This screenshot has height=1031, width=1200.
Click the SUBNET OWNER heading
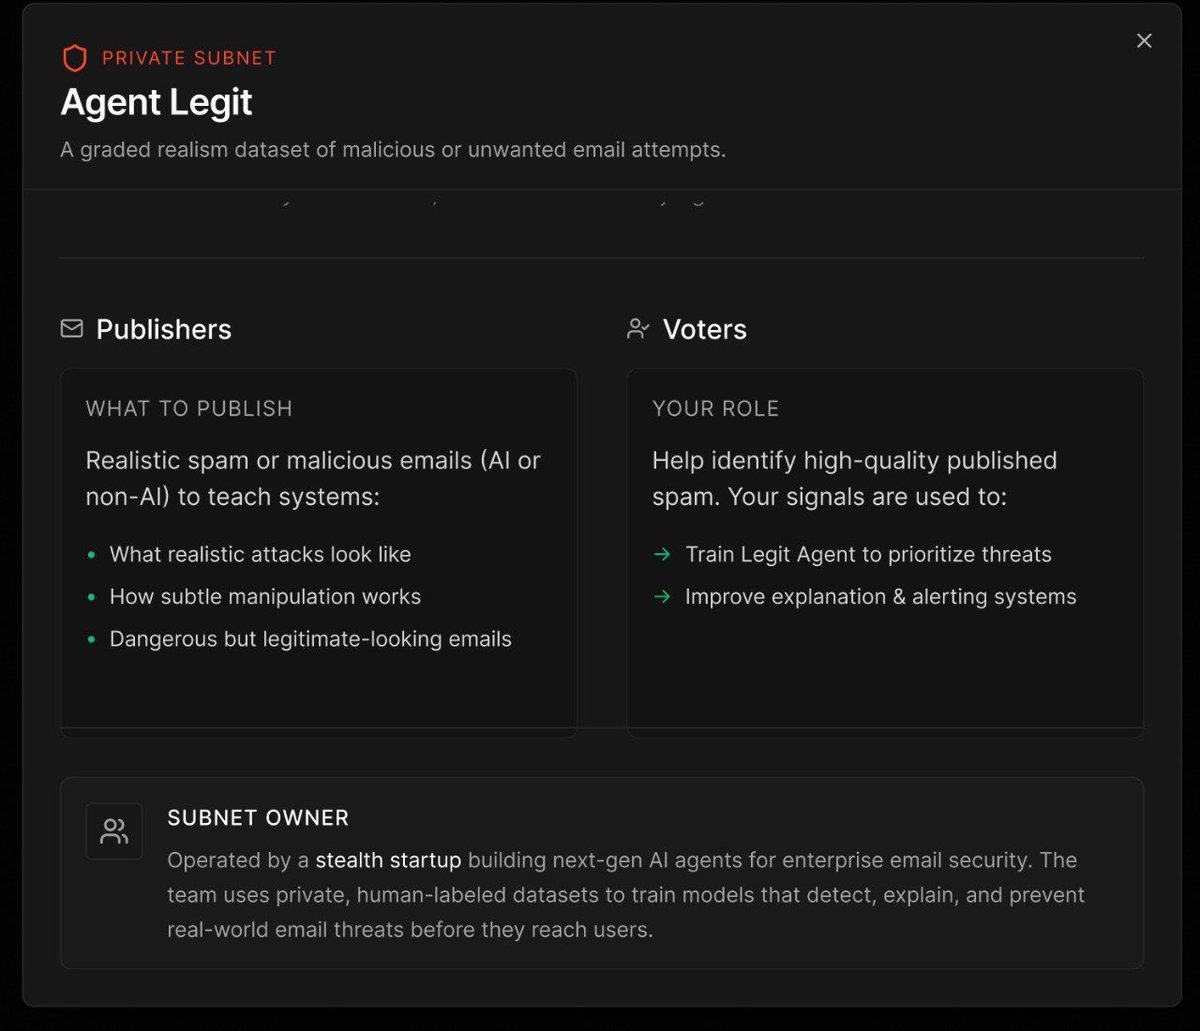pos(258,818)
